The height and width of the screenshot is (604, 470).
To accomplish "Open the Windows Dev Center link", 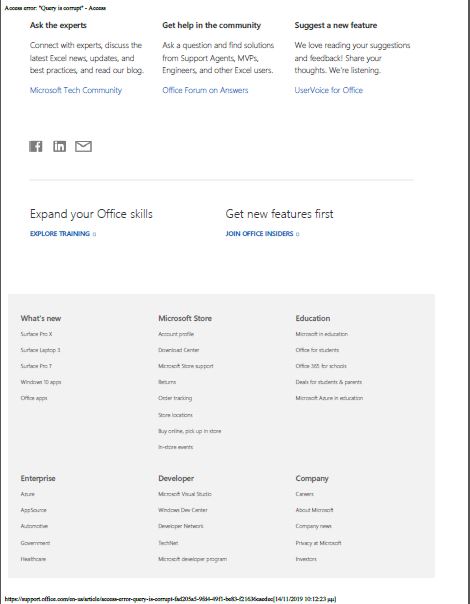I will [x=183, y=510].
